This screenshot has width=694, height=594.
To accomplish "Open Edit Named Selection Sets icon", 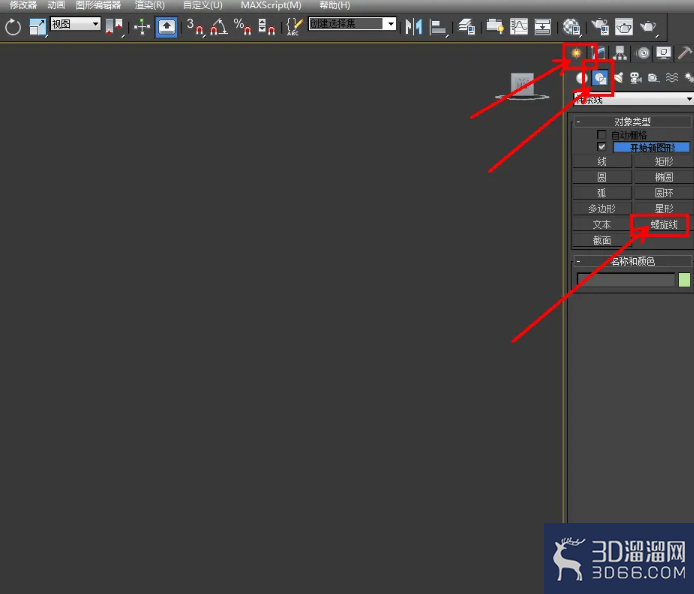I will 294,27.
